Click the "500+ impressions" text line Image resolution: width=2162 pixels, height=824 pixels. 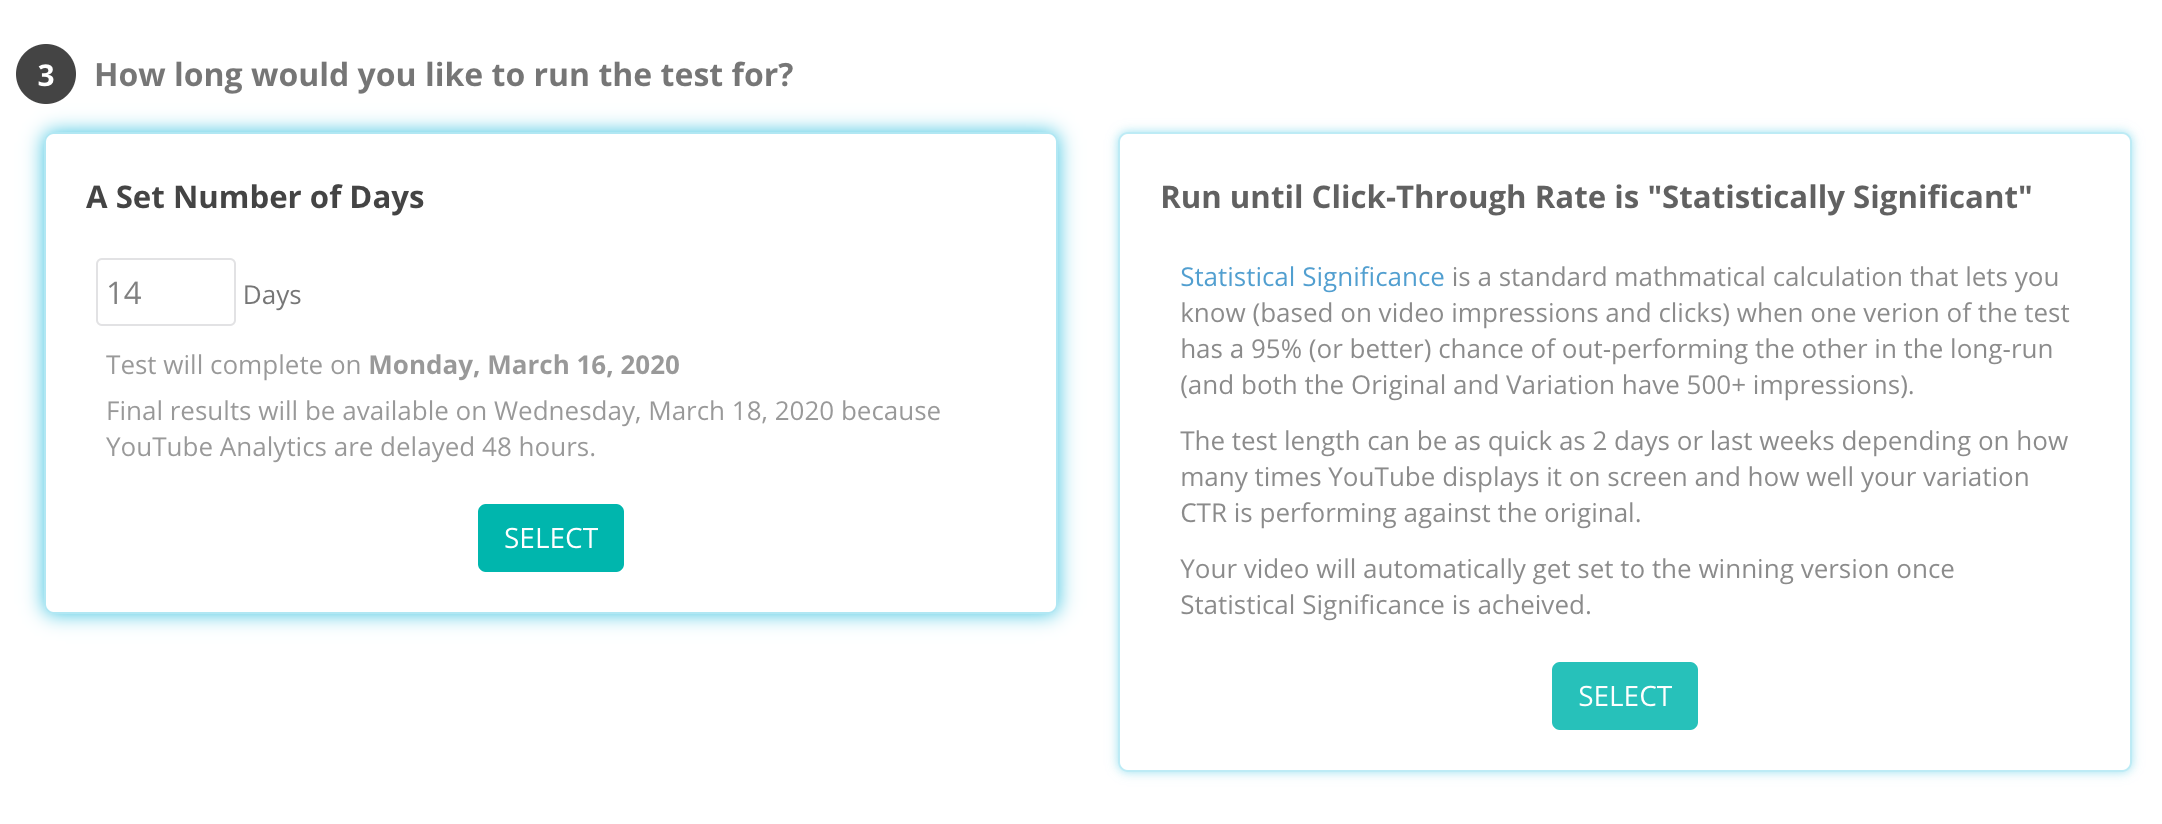[x=1546, y=385]
